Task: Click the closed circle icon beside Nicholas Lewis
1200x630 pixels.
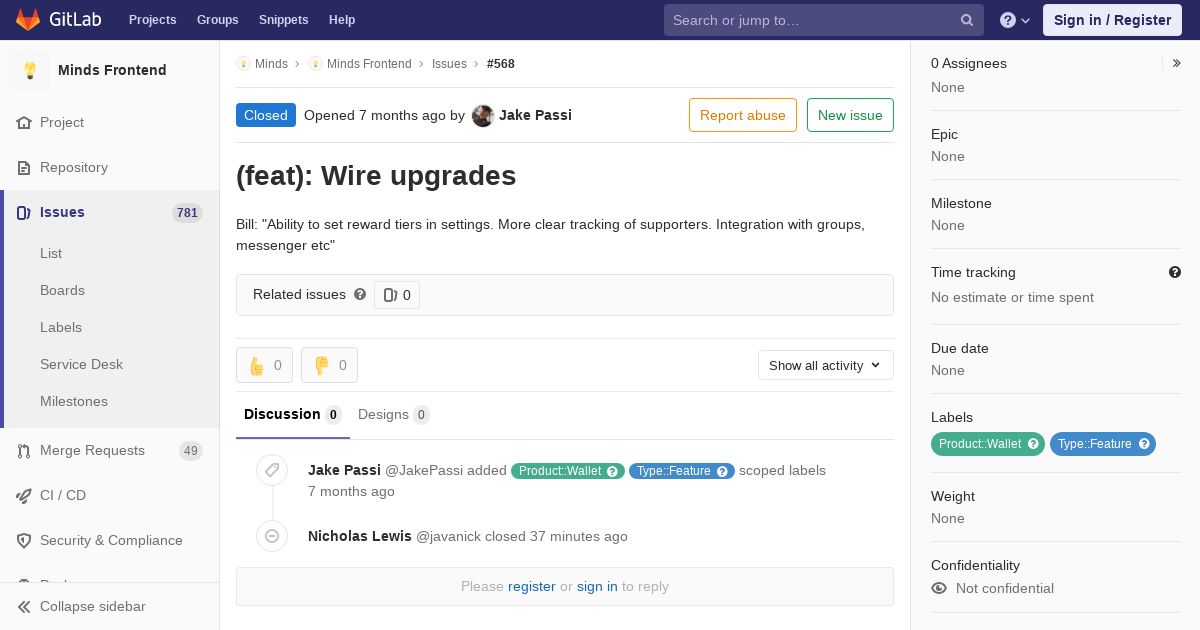Action: pos(272,536)
